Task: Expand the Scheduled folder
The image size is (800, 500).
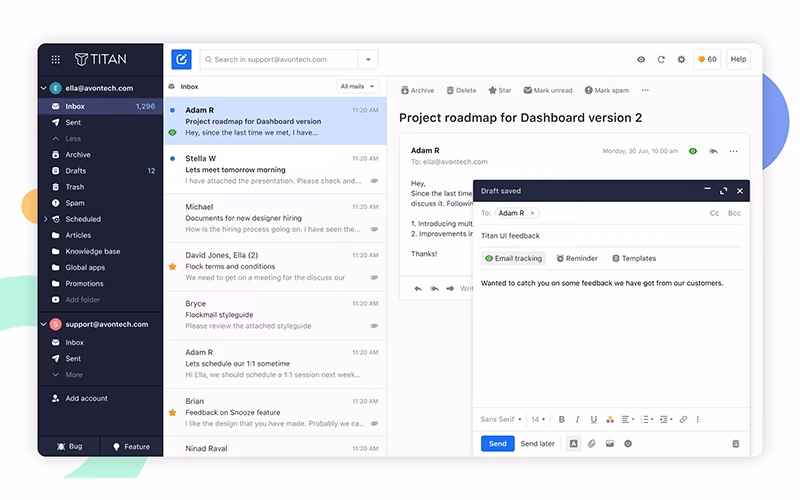Action: [45, 219]
